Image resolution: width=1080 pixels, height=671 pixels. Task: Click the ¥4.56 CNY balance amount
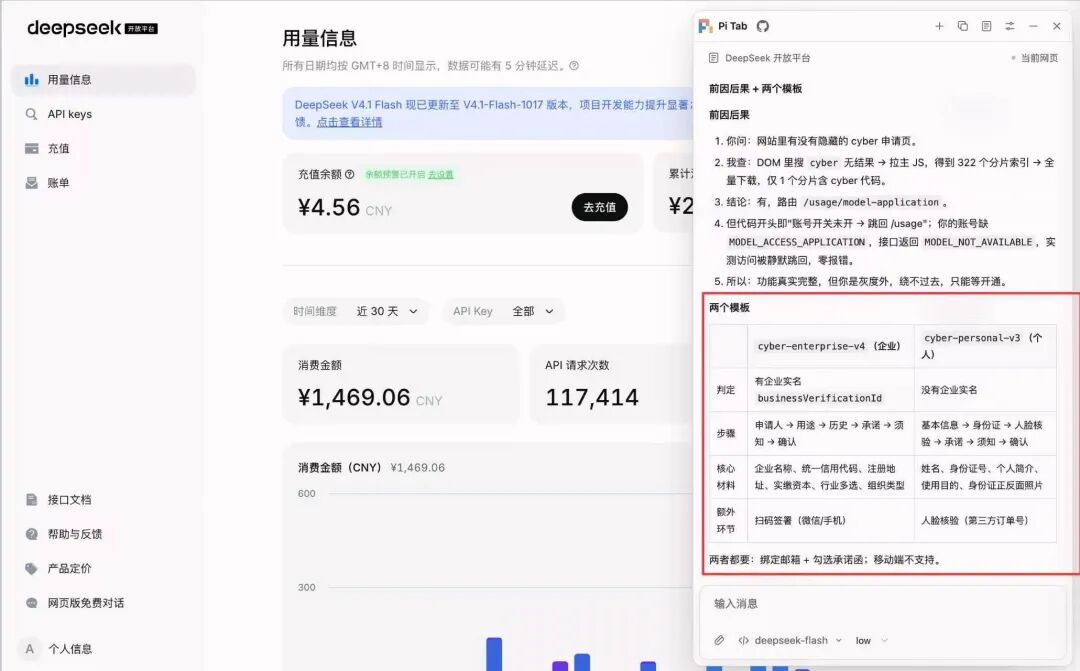click(344, 207)
